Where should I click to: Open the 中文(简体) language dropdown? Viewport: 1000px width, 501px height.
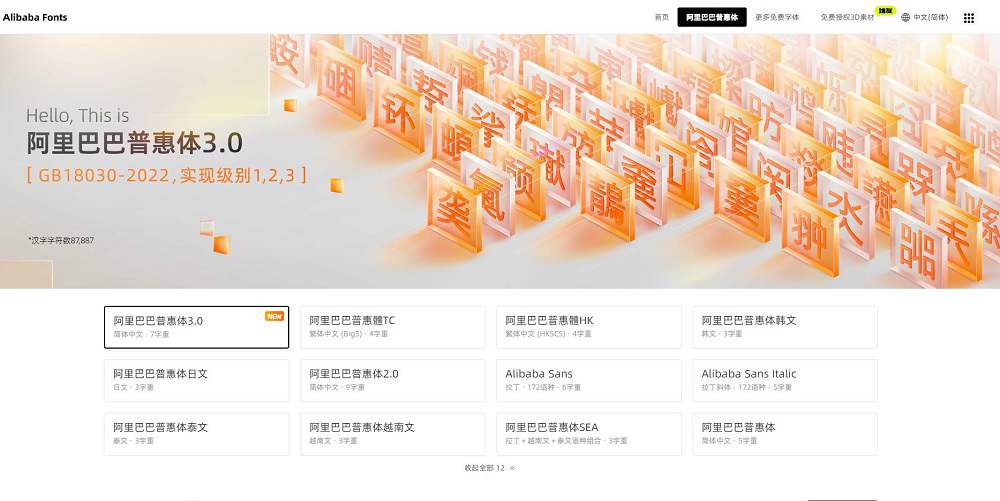[x=929, y=17]
